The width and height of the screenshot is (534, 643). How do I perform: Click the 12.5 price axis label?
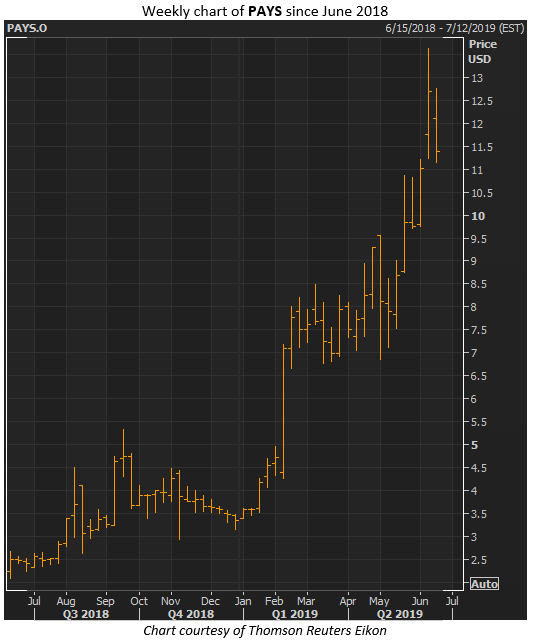click(482, 101)
